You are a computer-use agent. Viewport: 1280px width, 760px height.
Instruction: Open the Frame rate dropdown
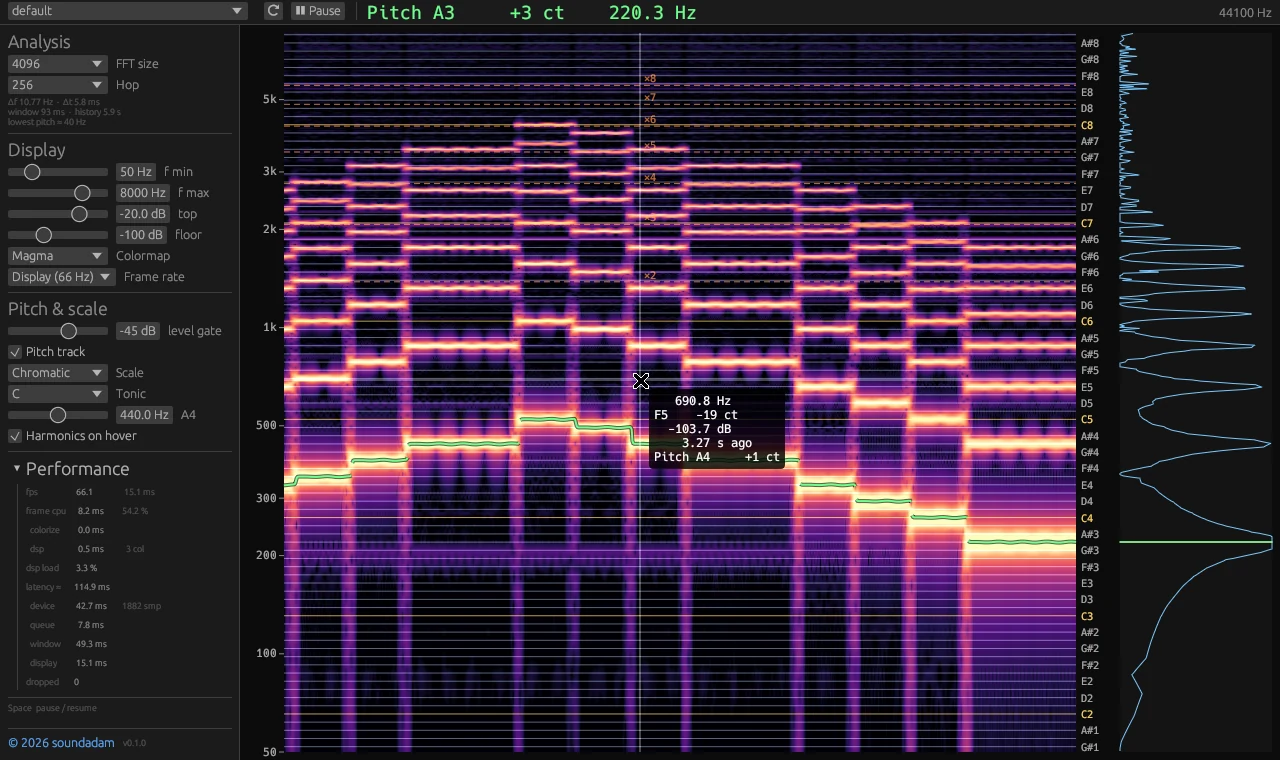click(x=62, y=277)
